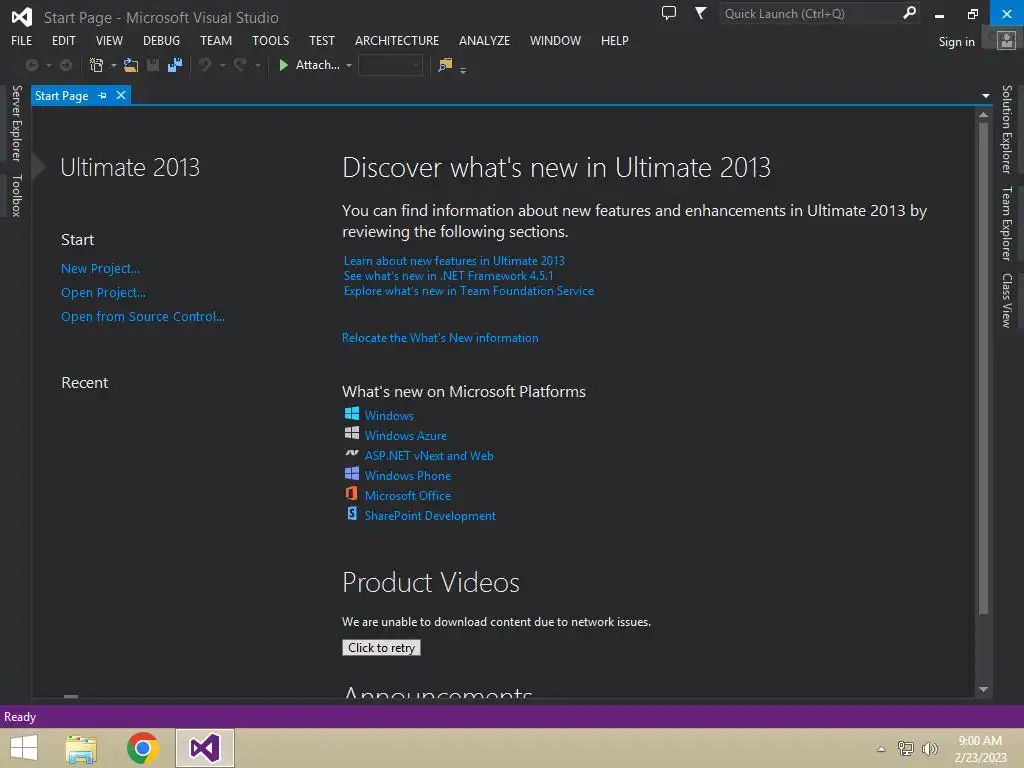Open the empty solution configurations combo box
Image resolution: width=1024 pixels, height=768 pixels.
click(390, 65)
